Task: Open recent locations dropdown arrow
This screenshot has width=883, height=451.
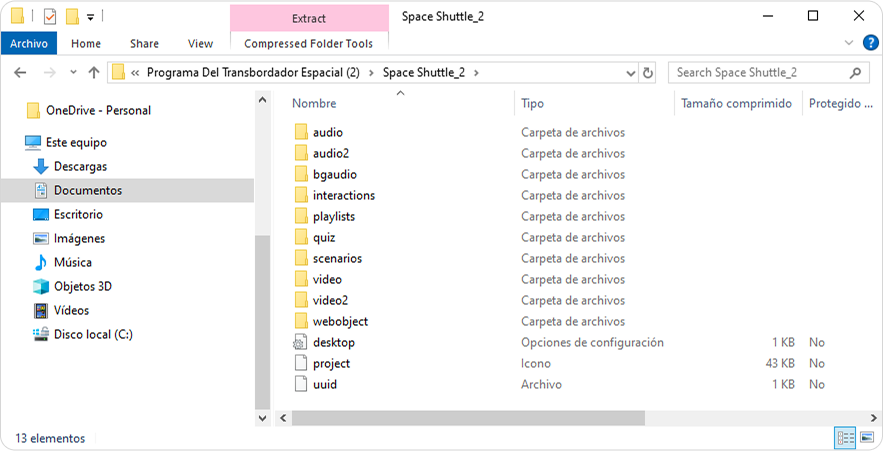Action: click(x=73, y=73)
